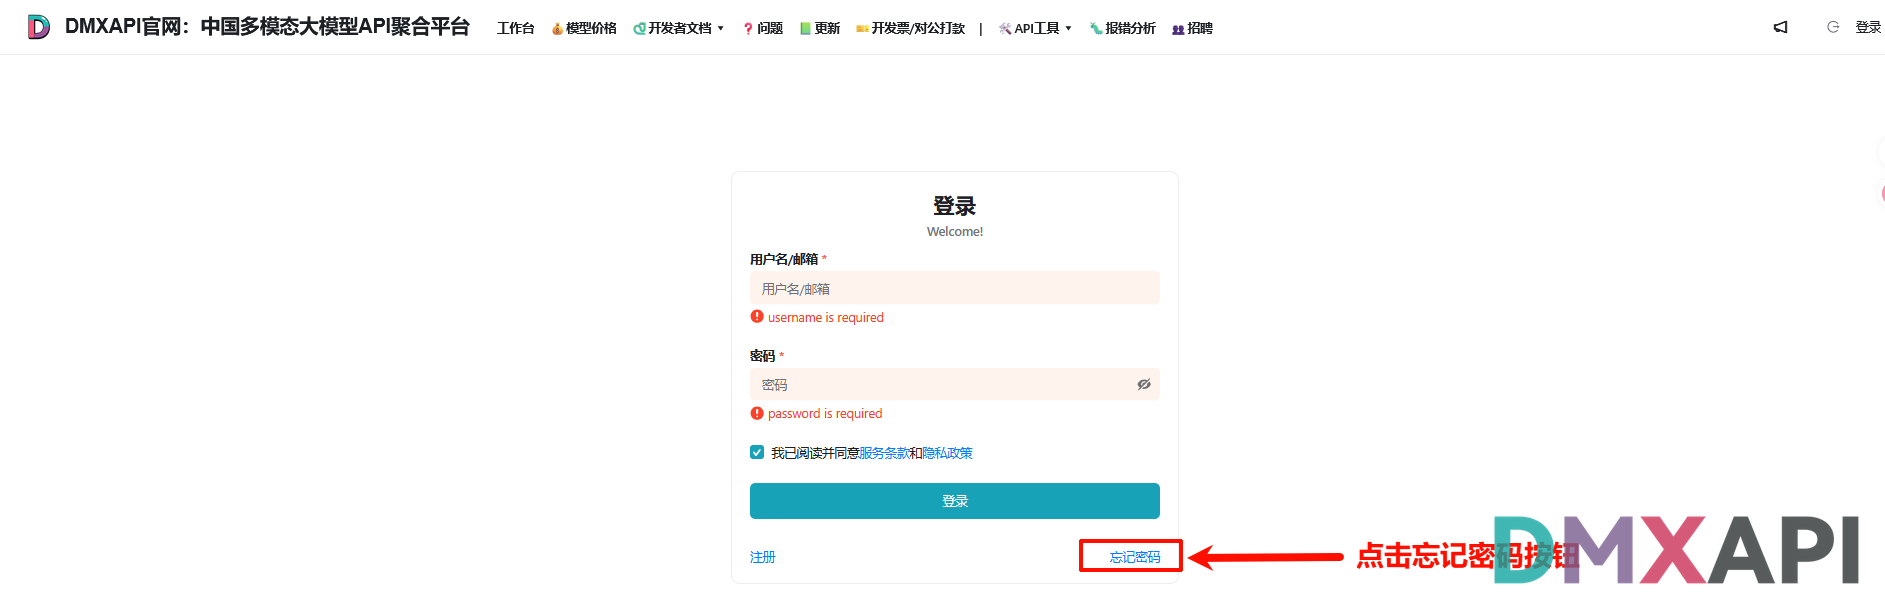The image size is (1885, 616).
Task: Click the 'Welcome!' subtitle text
Action: coord(955,231)
